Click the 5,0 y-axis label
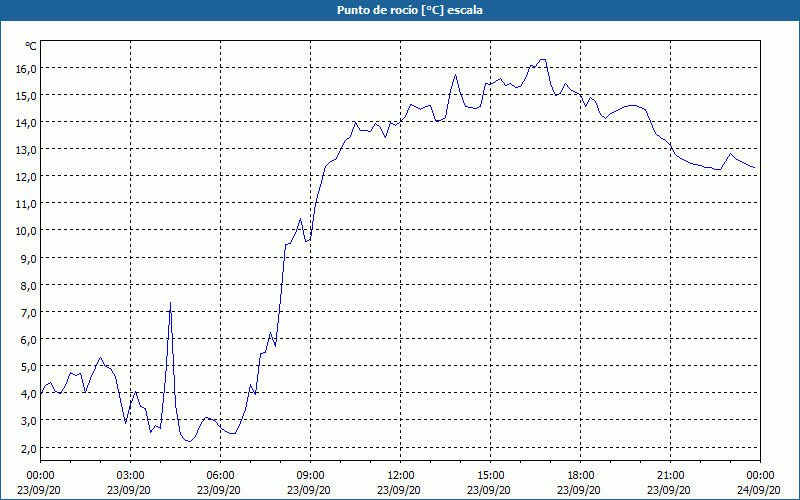Image resolution: width=800 pixels, height=500 pixels. coord(28,367)
